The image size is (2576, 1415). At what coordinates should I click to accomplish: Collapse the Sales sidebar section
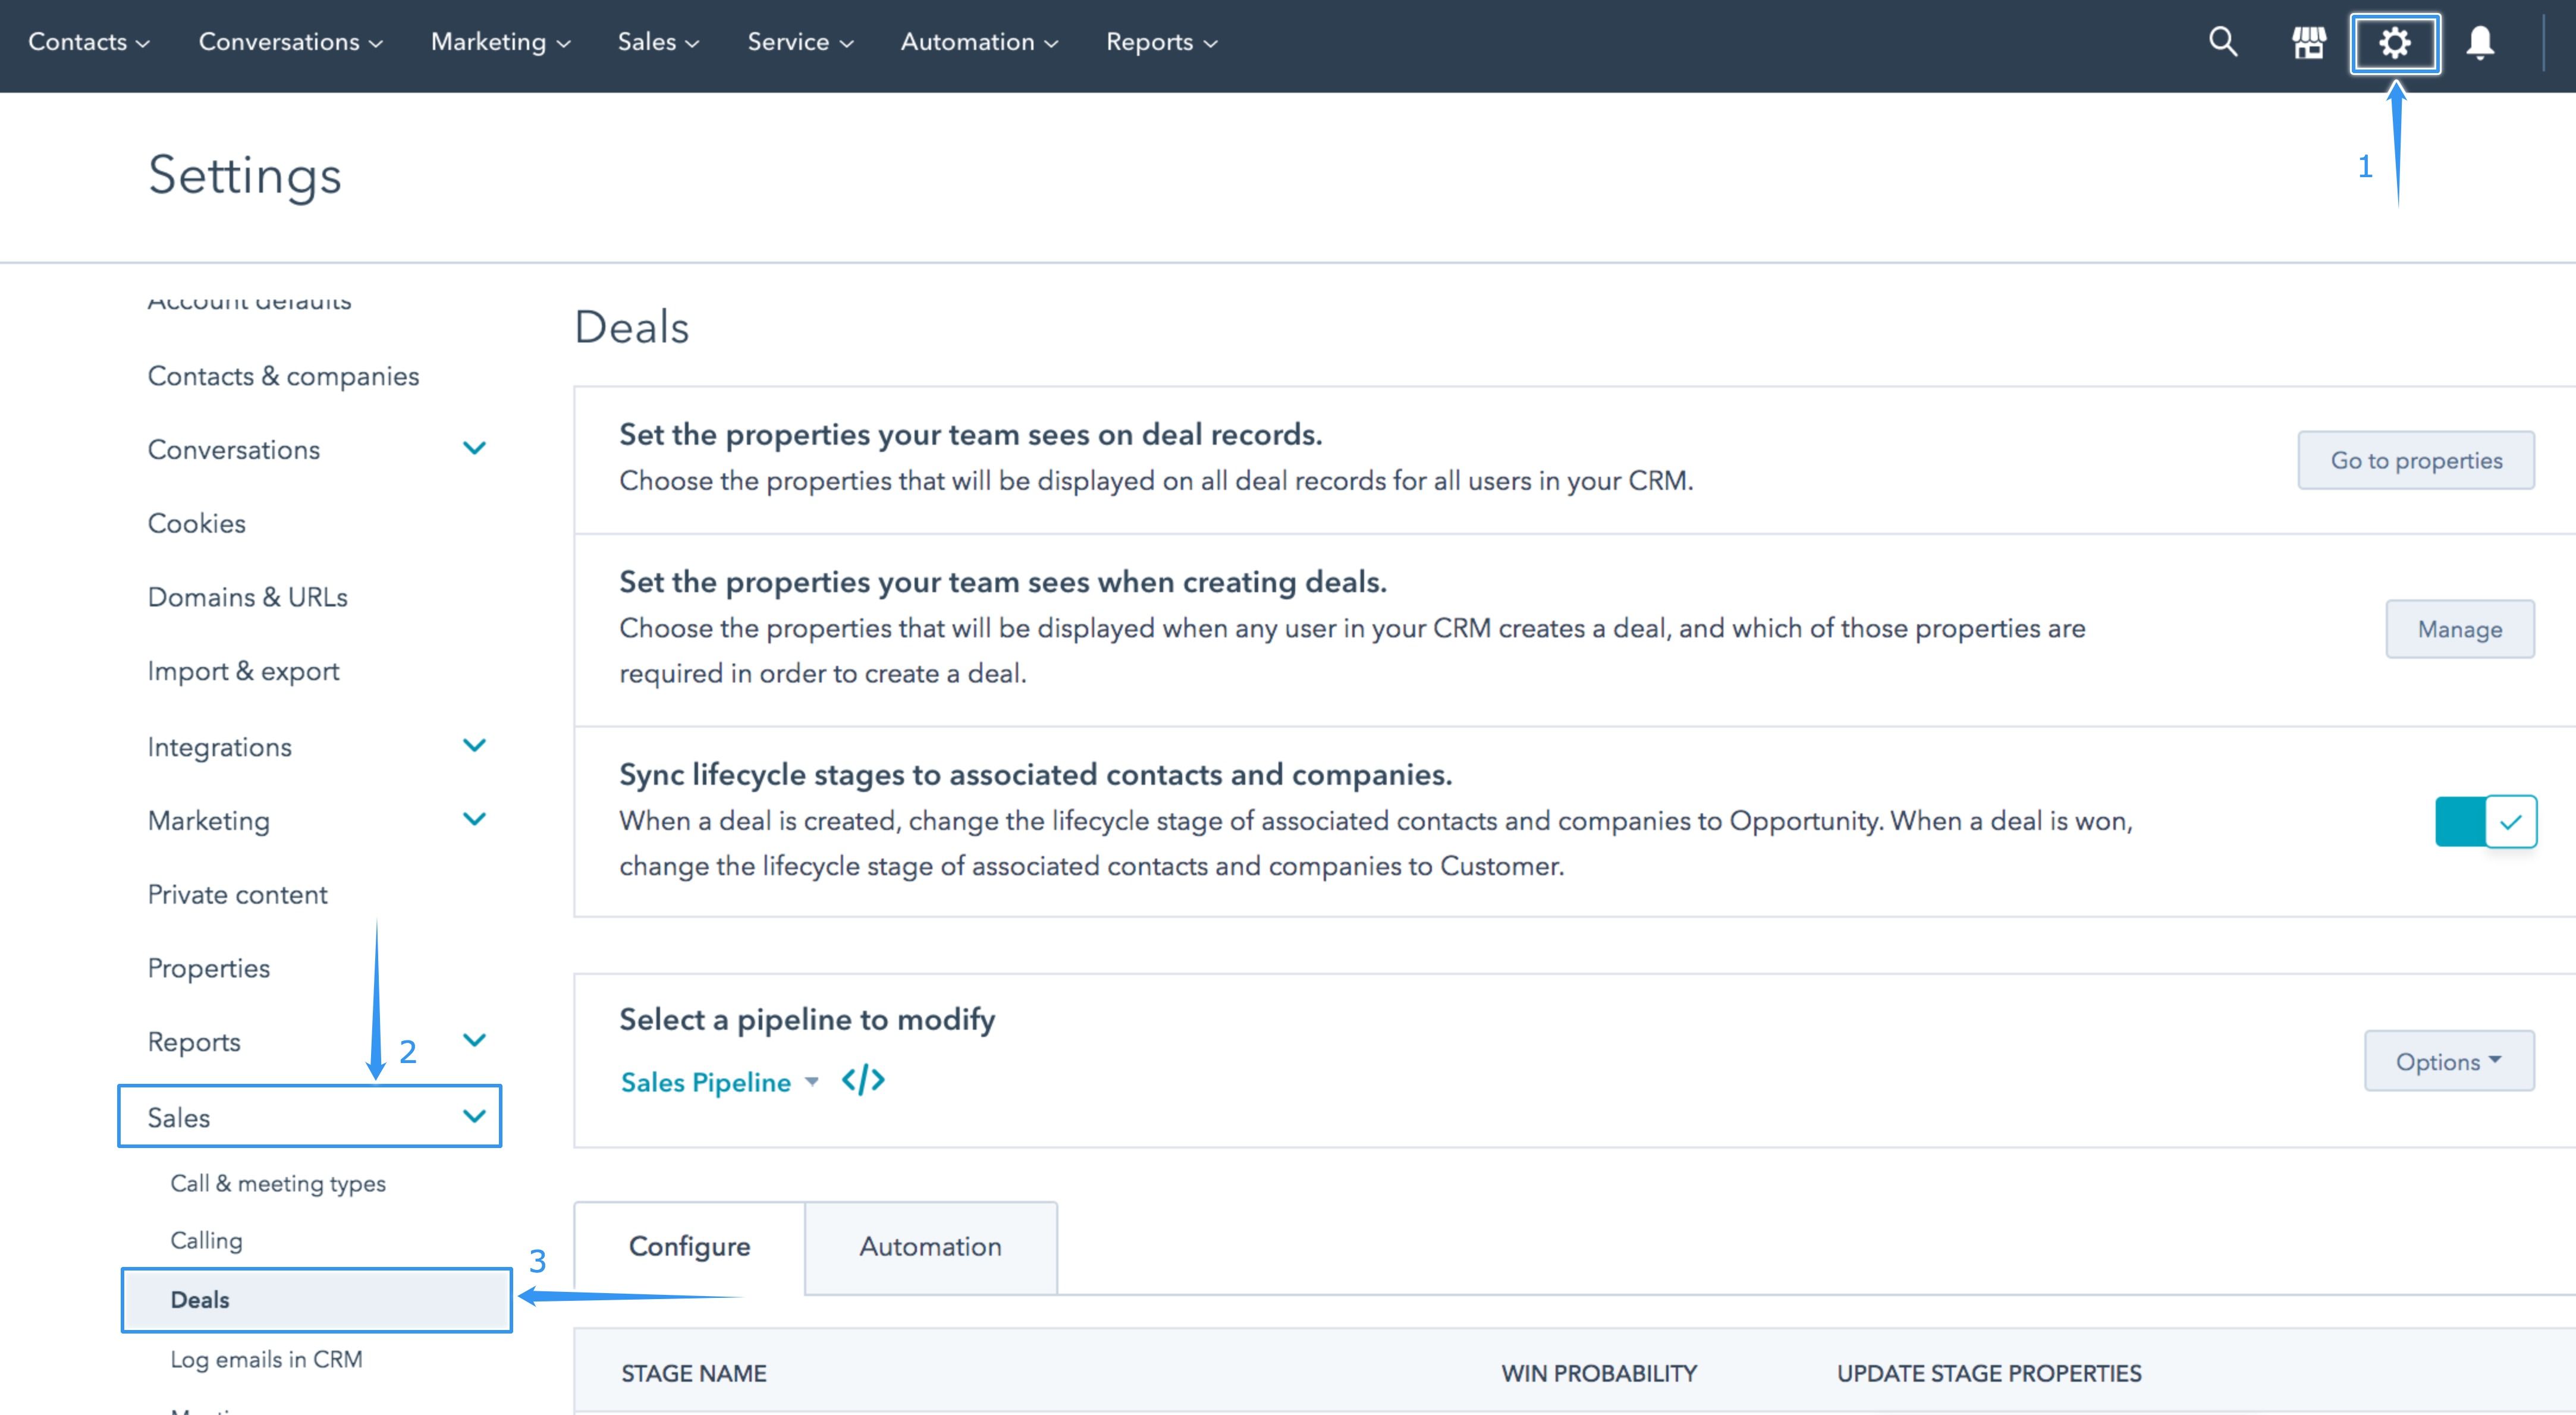(x=474, y=1116)
